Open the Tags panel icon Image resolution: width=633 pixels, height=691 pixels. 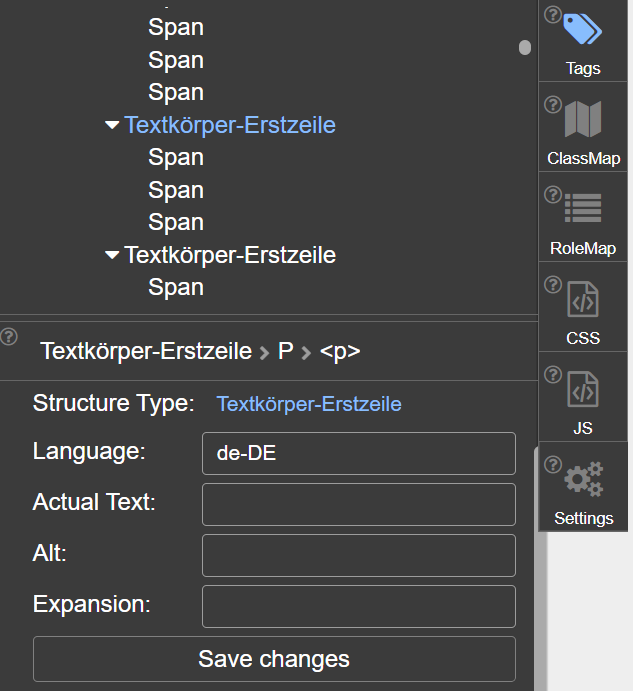(x=583, y=29)
